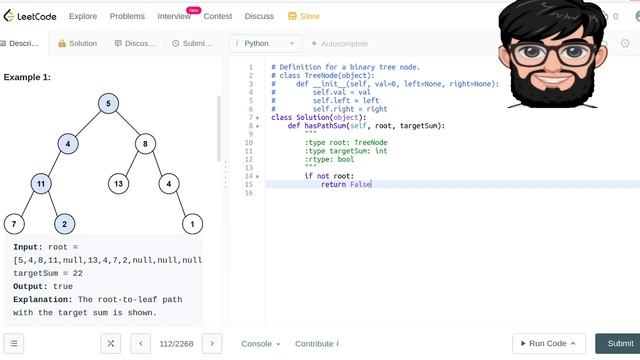Click the Run Code button

(x=549, y=344)
